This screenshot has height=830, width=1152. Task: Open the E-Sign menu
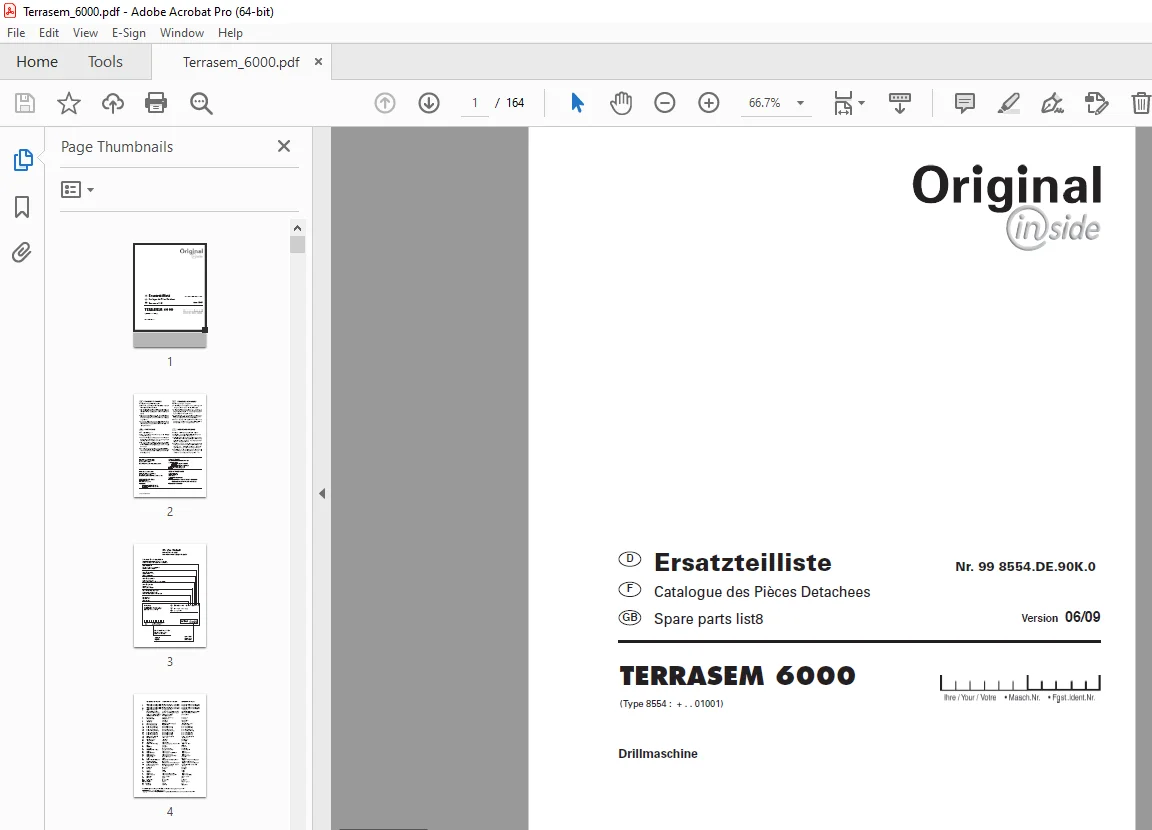tap(129, 33)
